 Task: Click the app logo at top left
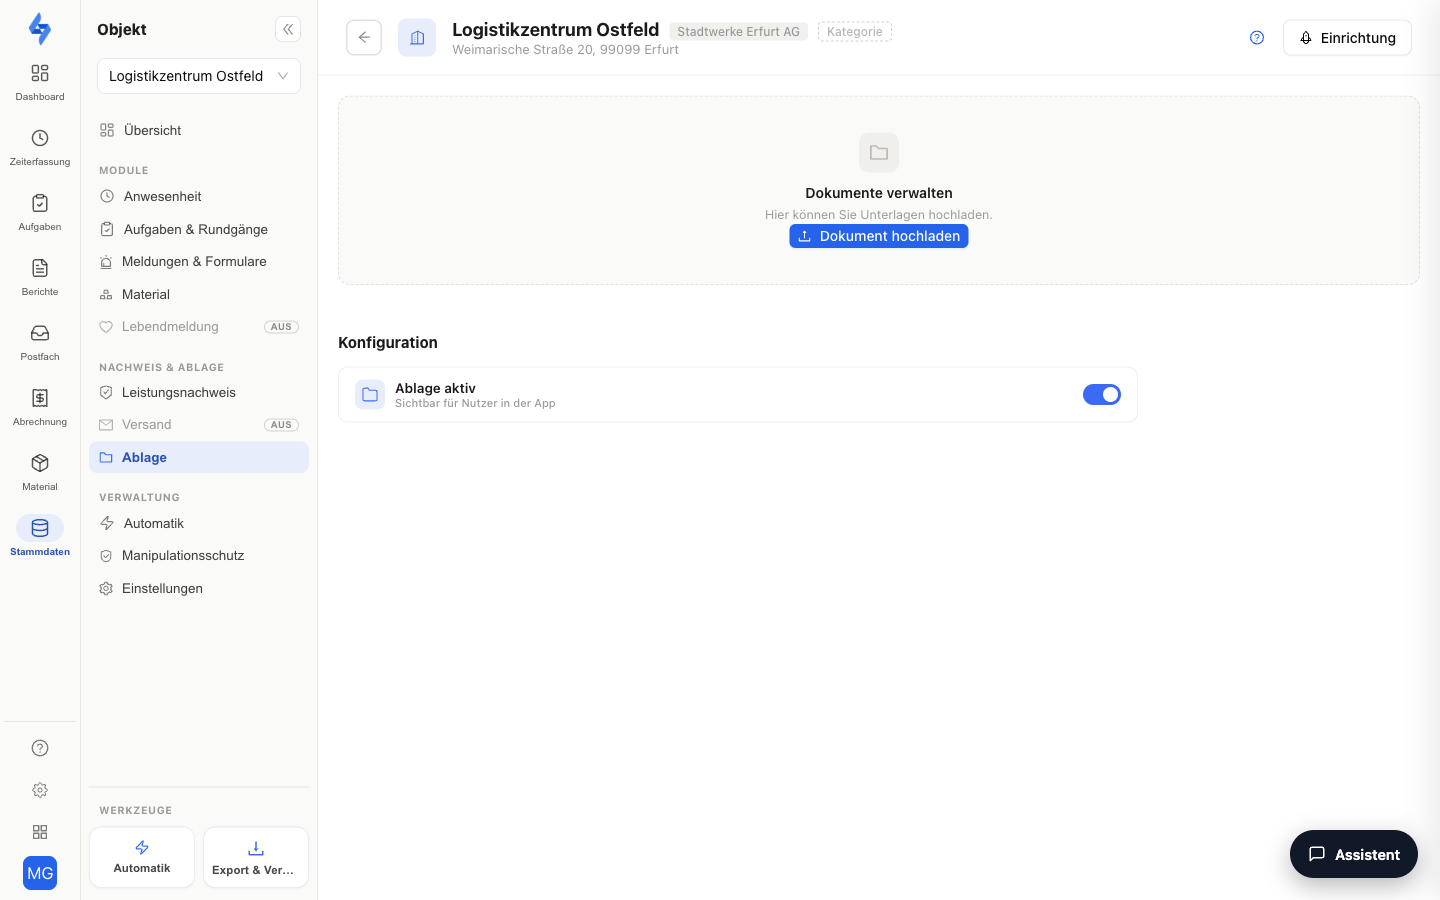40,29
